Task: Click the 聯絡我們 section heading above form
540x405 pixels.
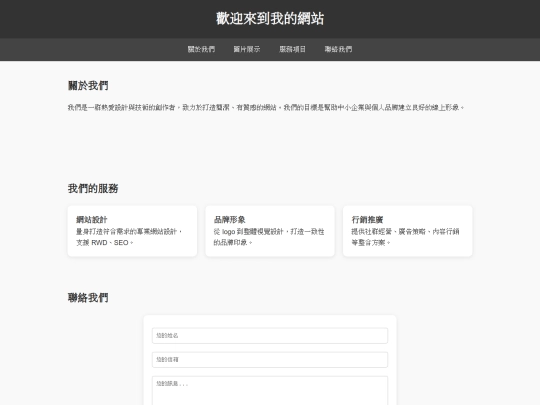Action: tap(88, 298)
